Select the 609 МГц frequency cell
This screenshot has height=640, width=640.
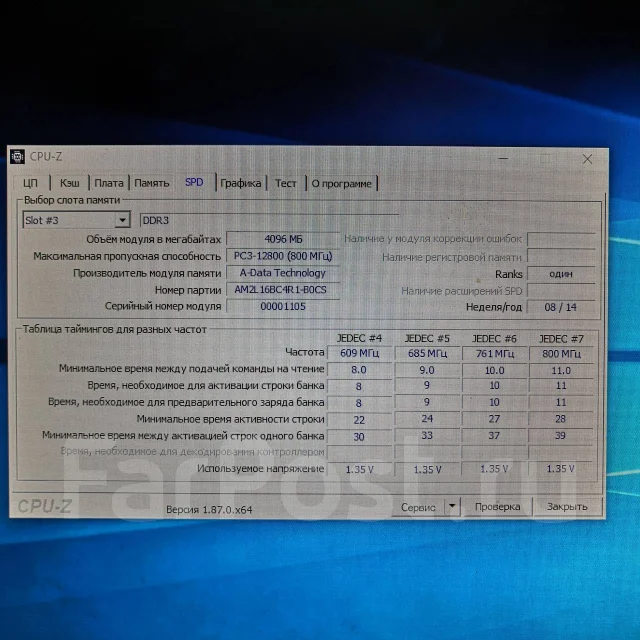click(x=360, y=353)
